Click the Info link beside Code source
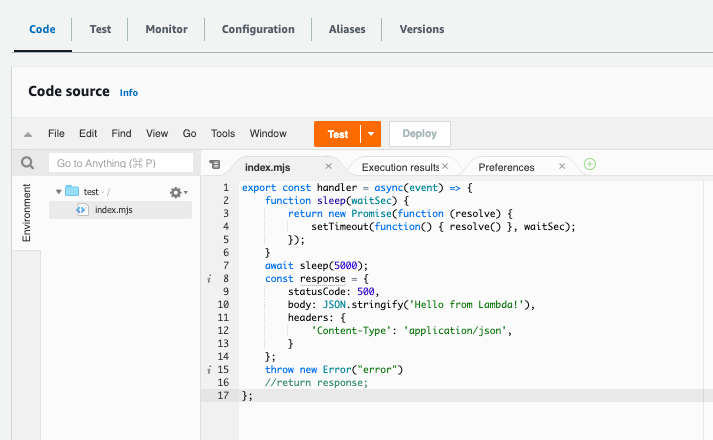Viewport: 713px width, 440px height. tap(129, 93)
